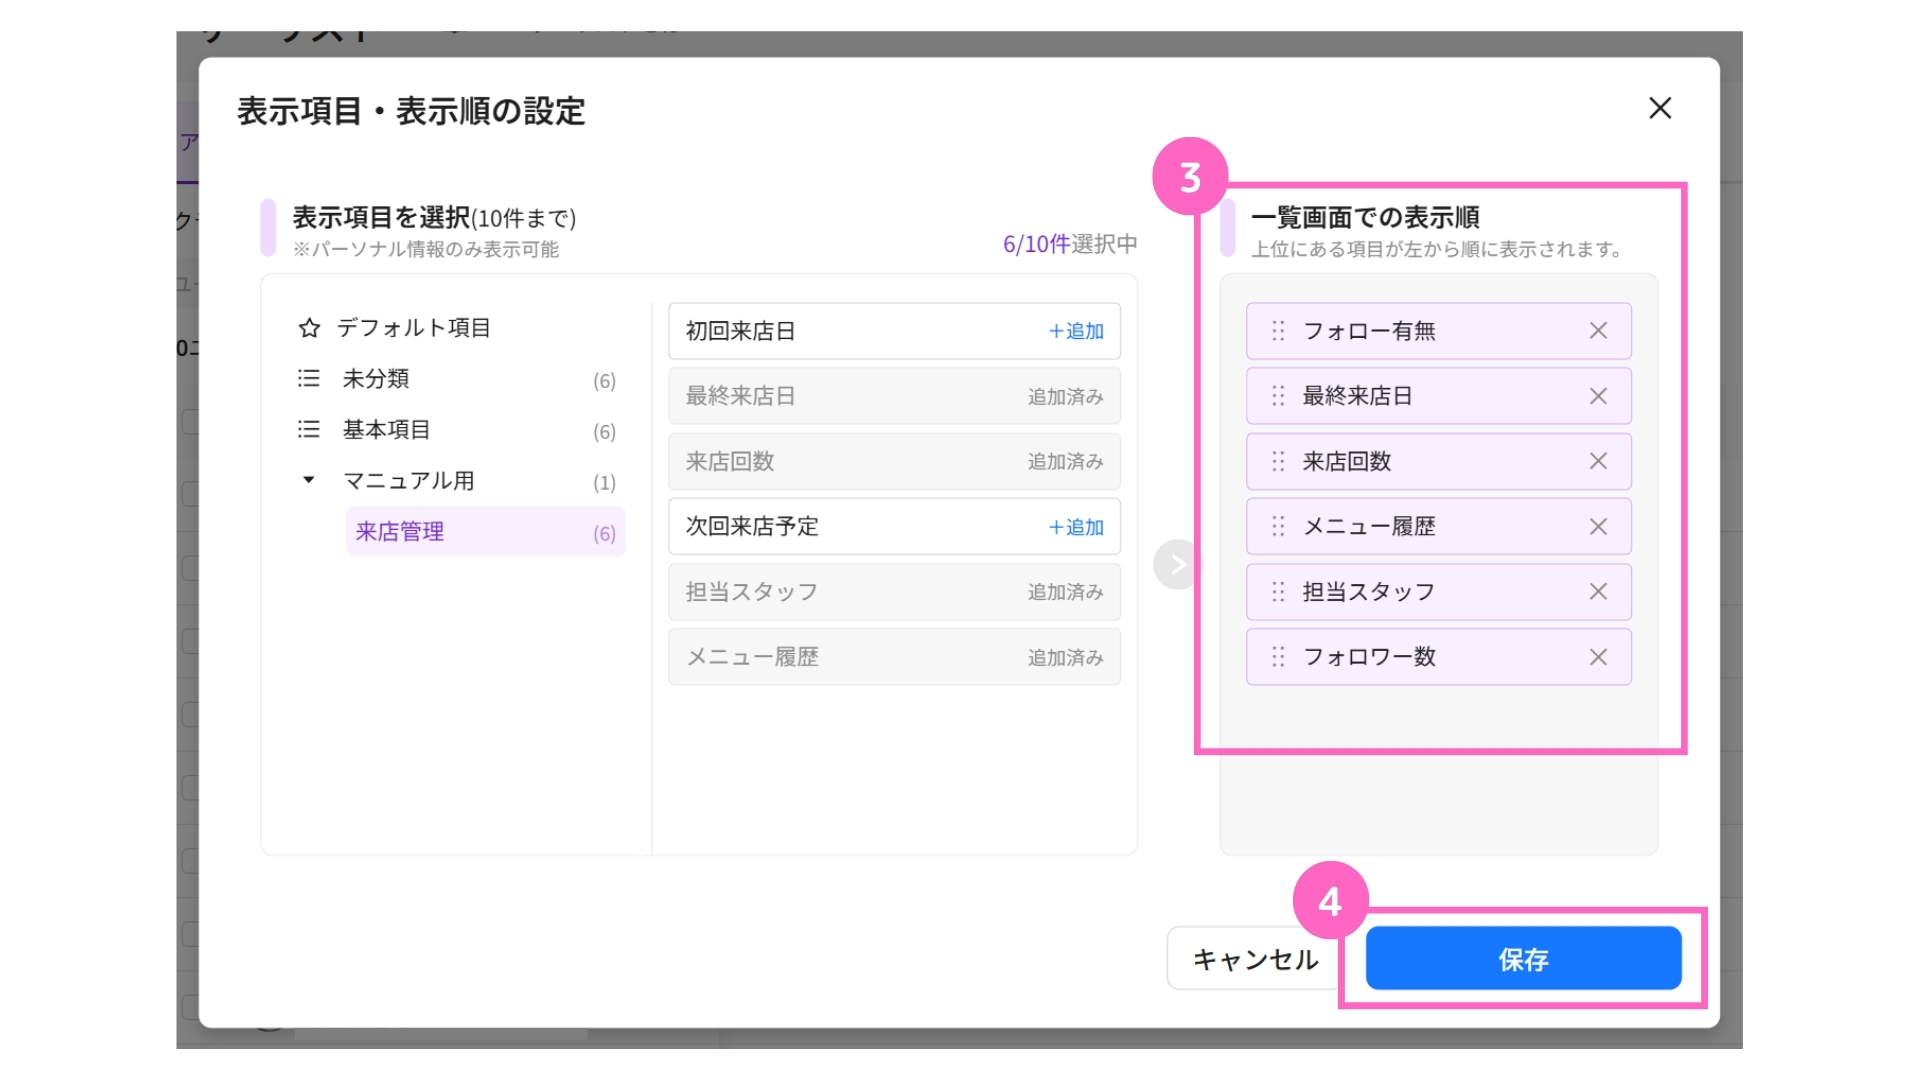Collapse the マニュアル用 category arrow
This screenshot has width=1920, height=1080.
click(309, 480)
